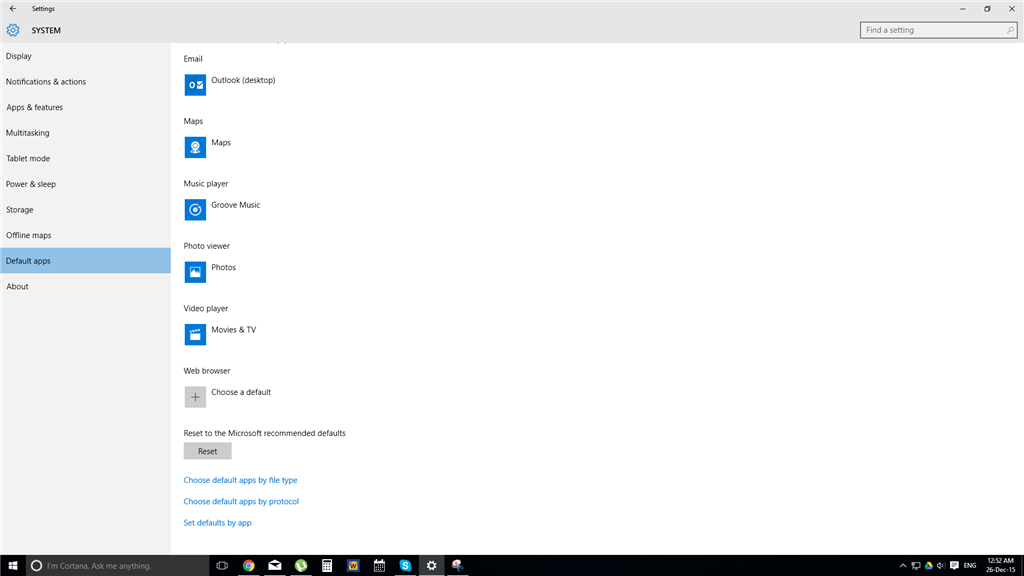Screen dimensions: 1024x576
Task: Choose a default web browser plus icon
Action: click(x=195, y=396)
